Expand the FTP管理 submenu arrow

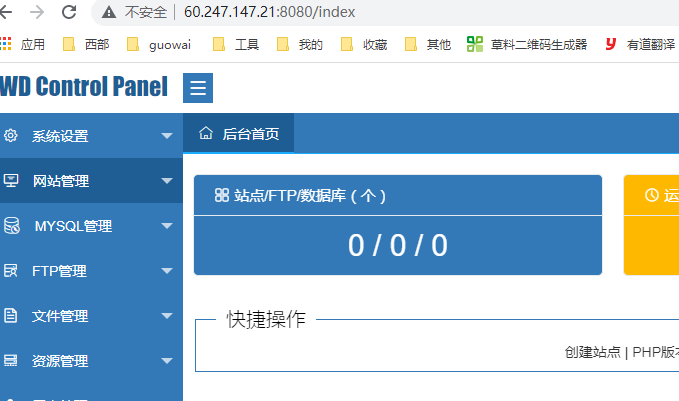[x=167, y=272]
